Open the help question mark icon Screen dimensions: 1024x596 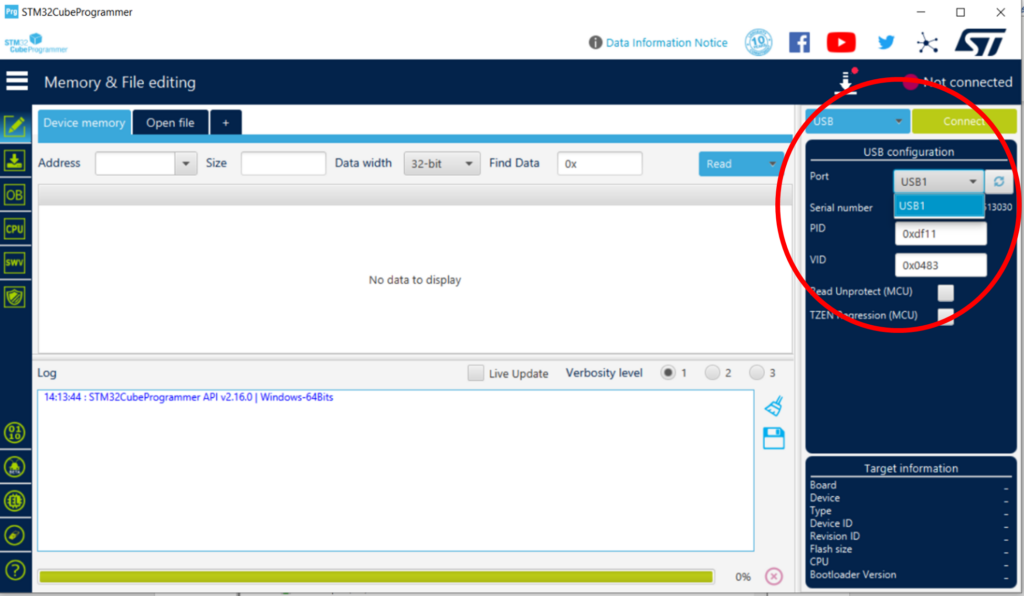click(15, 570)
